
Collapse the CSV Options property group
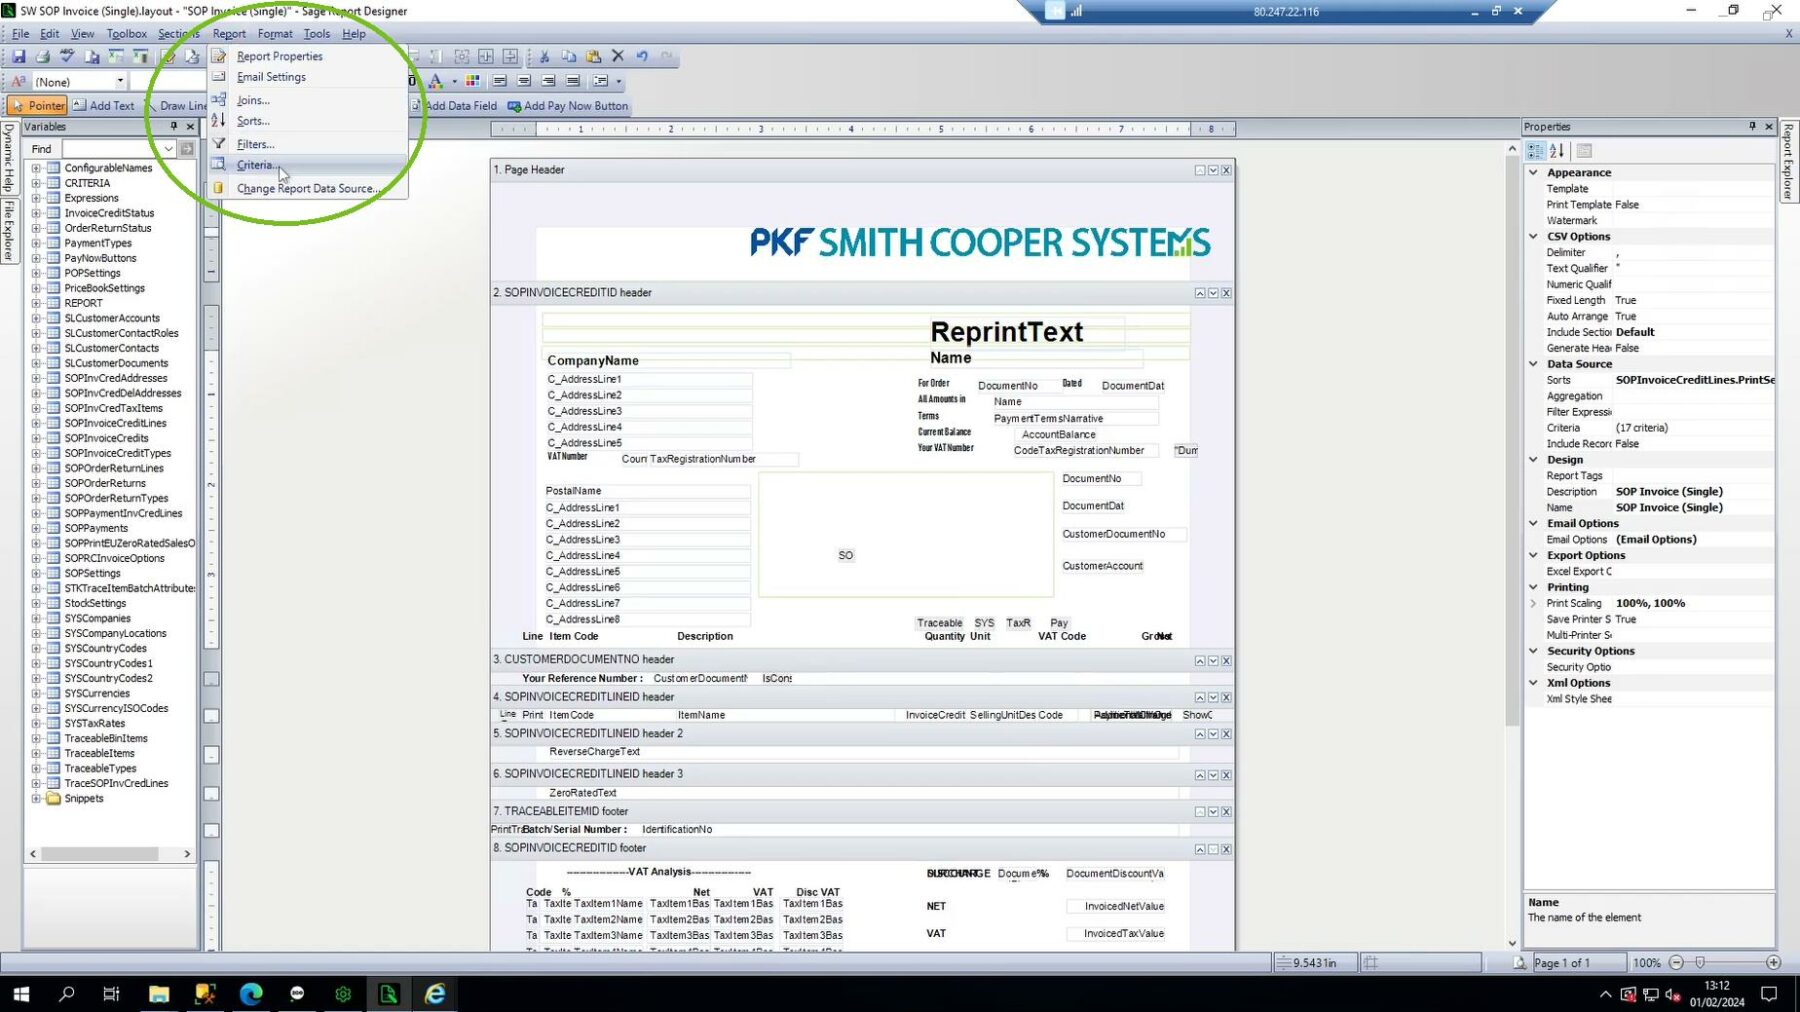click(1533, 236)
